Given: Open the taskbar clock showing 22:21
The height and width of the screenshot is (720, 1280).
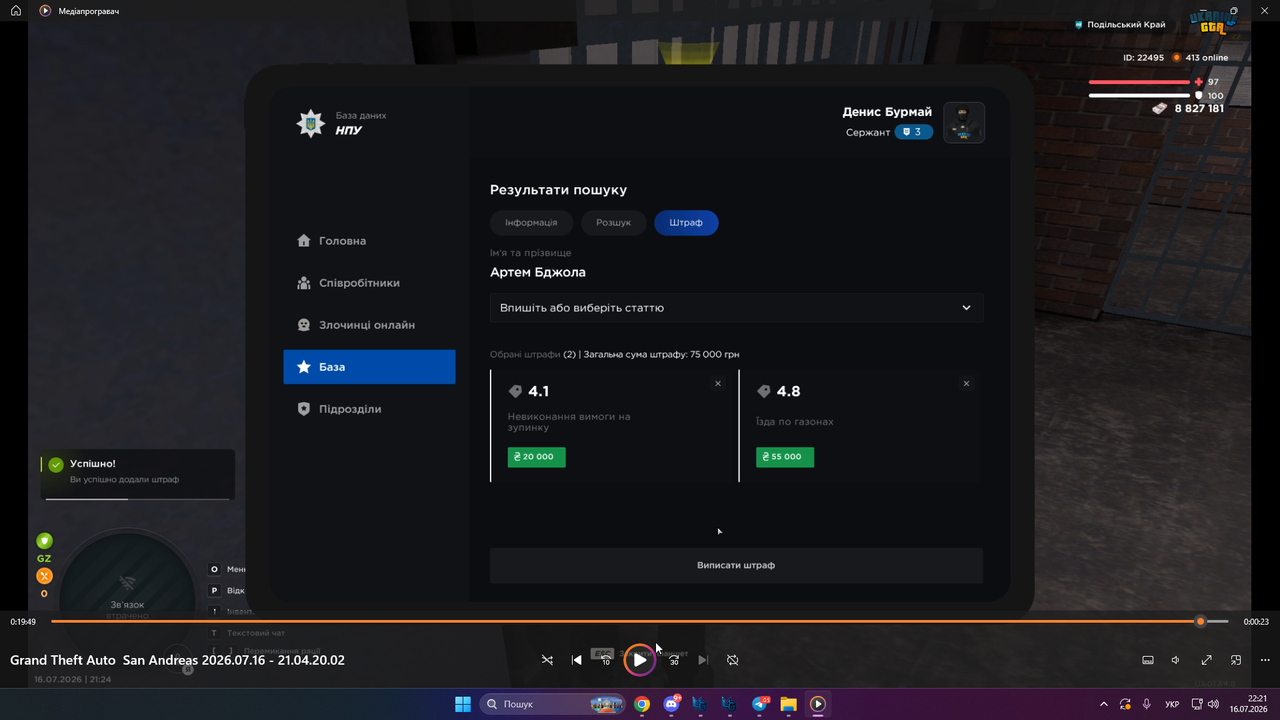Looking at the screenshot, I should click(x=1250, y=704).
